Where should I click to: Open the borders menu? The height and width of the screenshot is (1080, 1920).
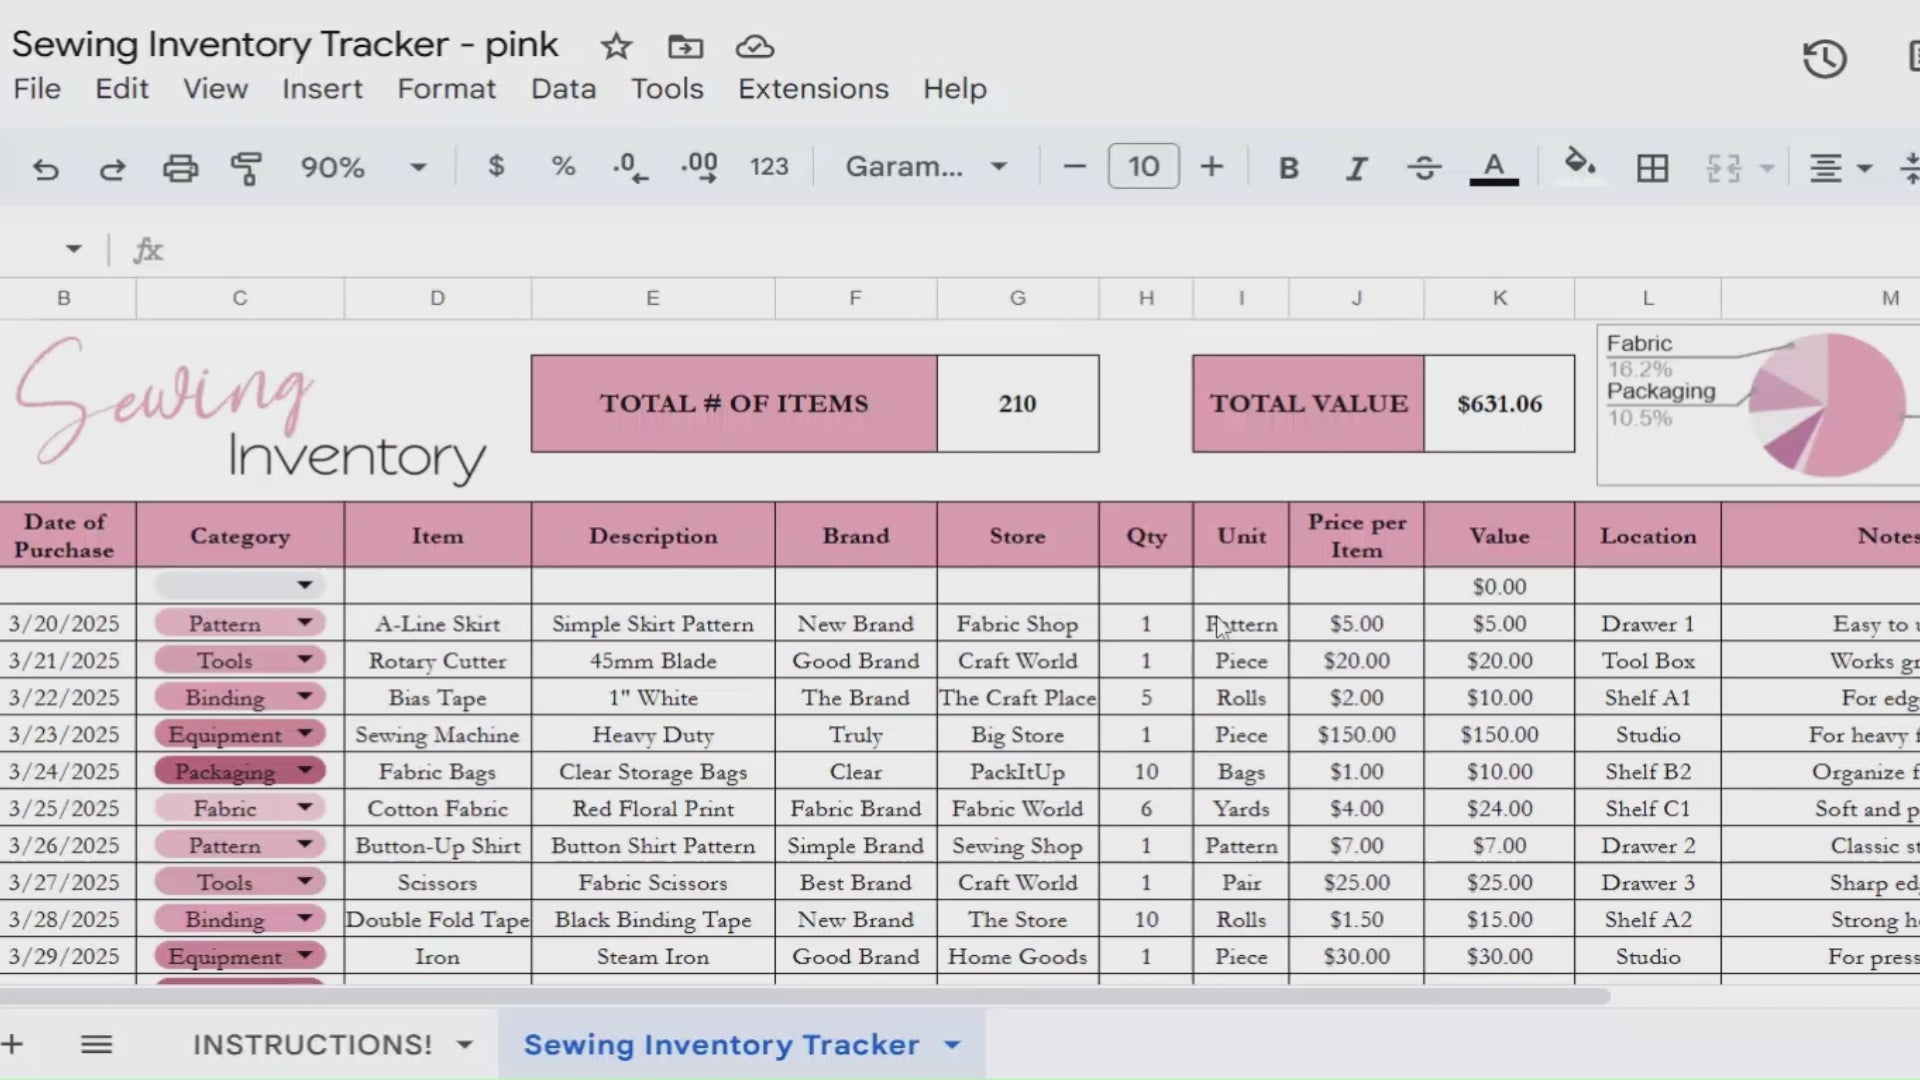1652,167
